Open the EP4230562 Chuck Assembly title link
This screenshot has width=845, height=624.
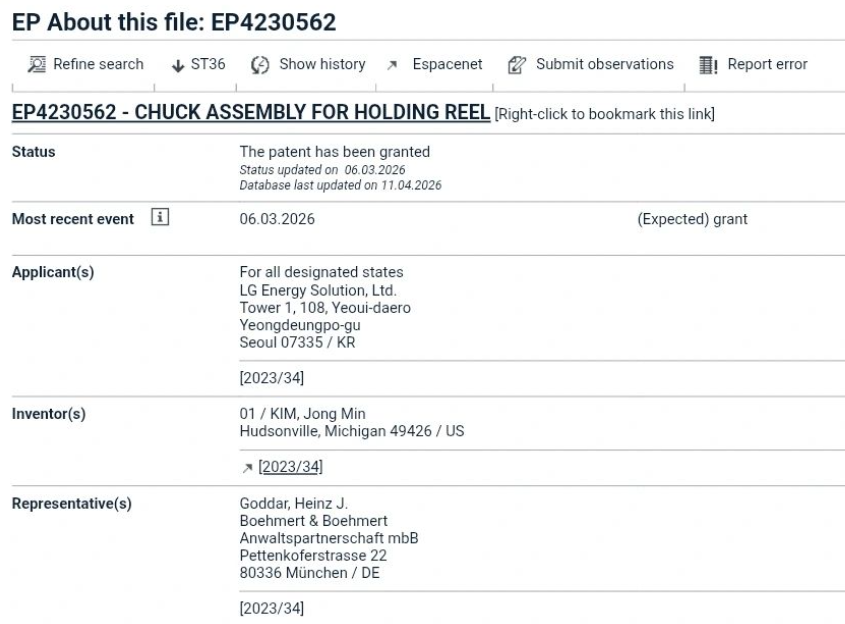tap(251, 112)
